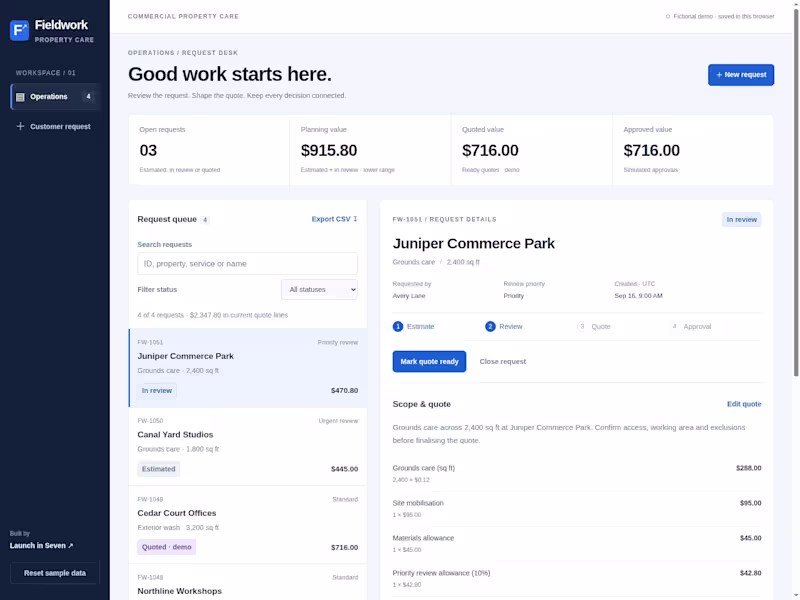This screenshot has height=600, width=800.
Task: Click Reset sample data button
Action: tap(55, 573)
